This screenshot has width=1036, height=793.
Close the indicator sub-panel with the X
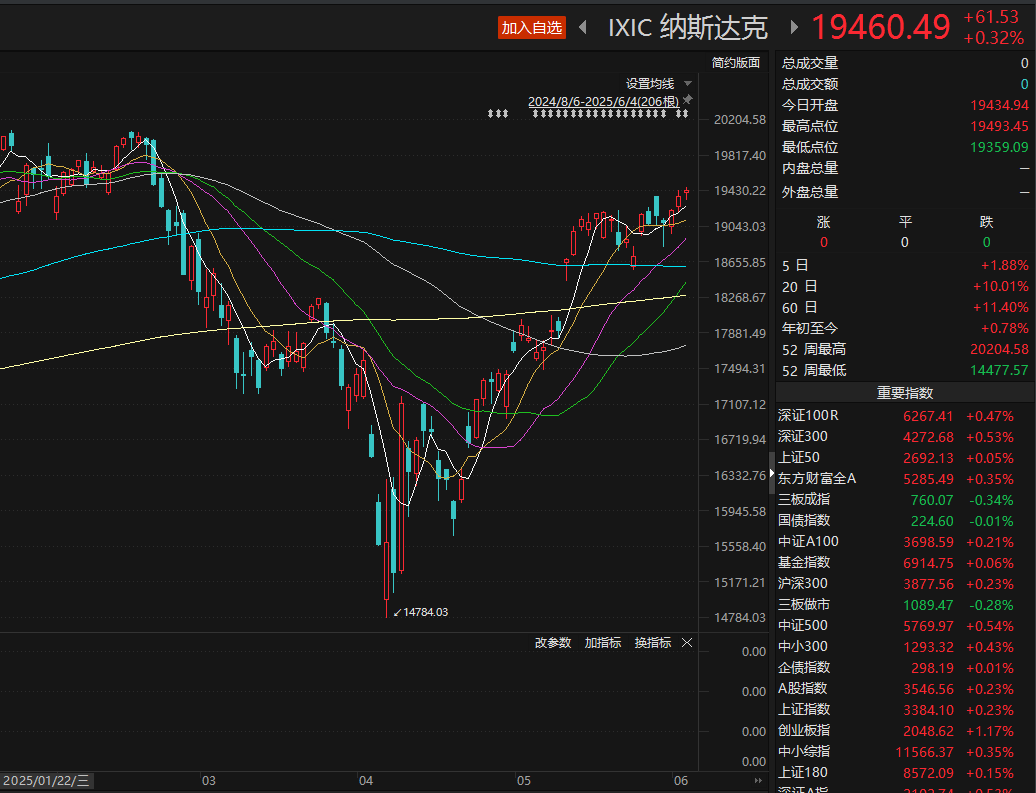point(687,642)
